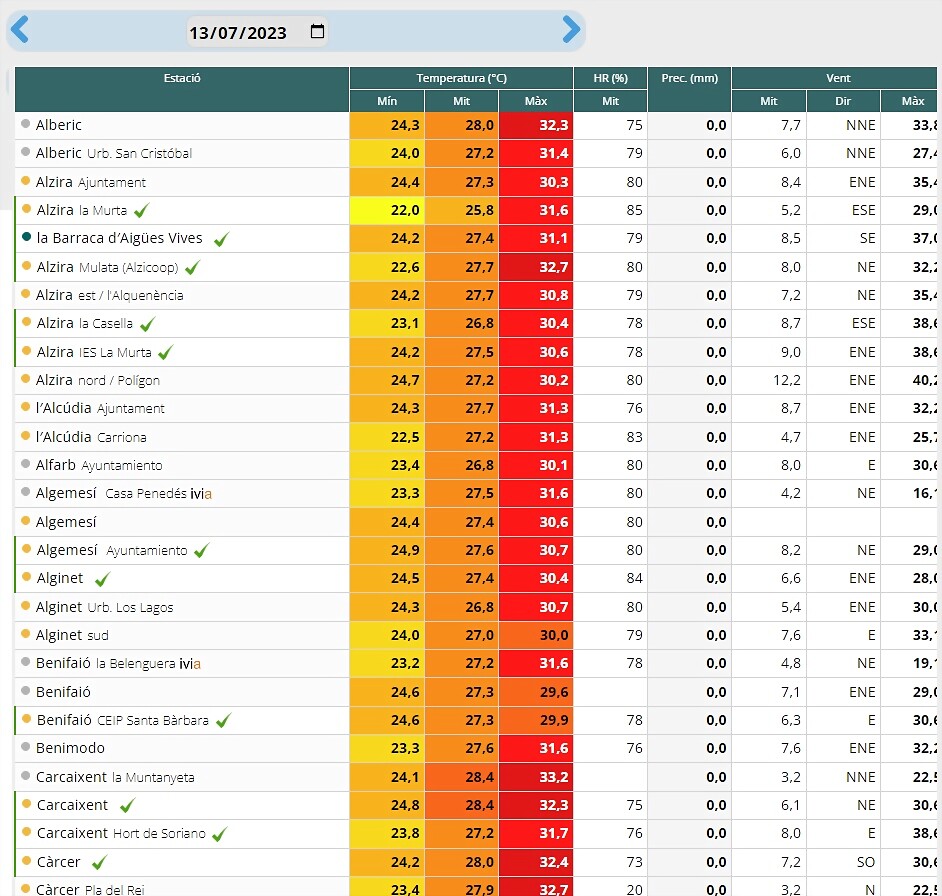Open the Alginet sud station
This screenshot has height=896, width=942.
[72, 635]
